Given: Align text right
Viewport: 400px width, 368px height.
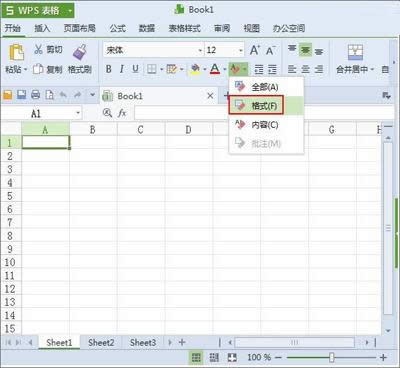Looking at the screenshot, I should click(x=319, y=69).
